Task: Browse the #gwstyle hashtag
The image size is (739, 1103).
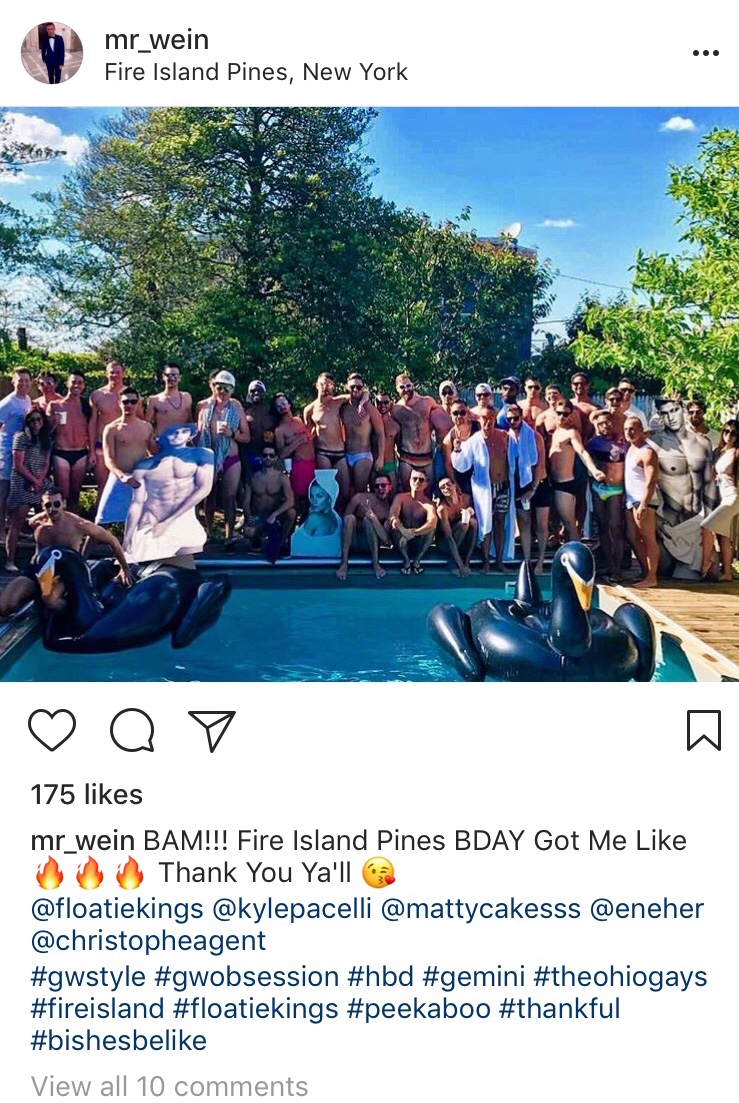Action: click(x=88, y=977)
